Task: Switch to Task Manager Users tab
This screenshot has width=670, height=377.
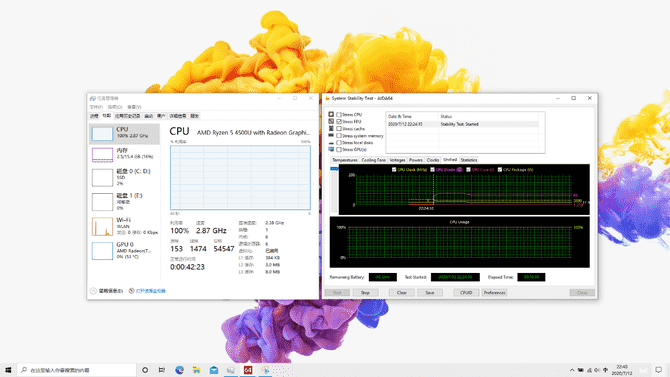Action: [161, 116]
